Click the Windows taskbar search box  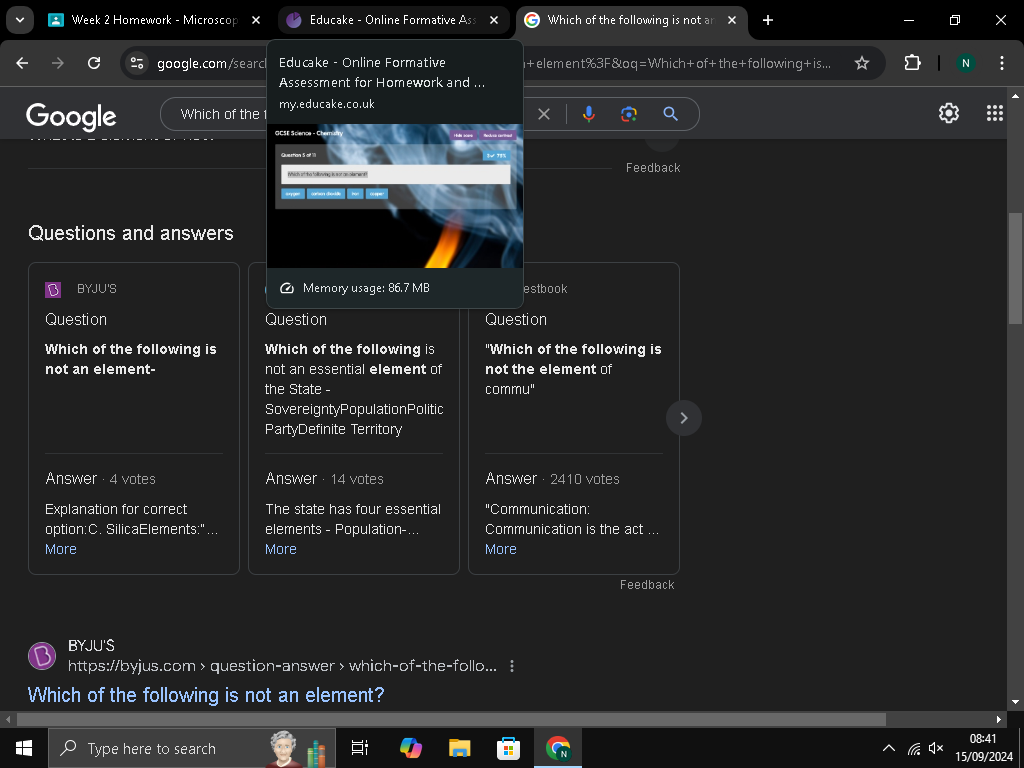click(x=192, y=748)
